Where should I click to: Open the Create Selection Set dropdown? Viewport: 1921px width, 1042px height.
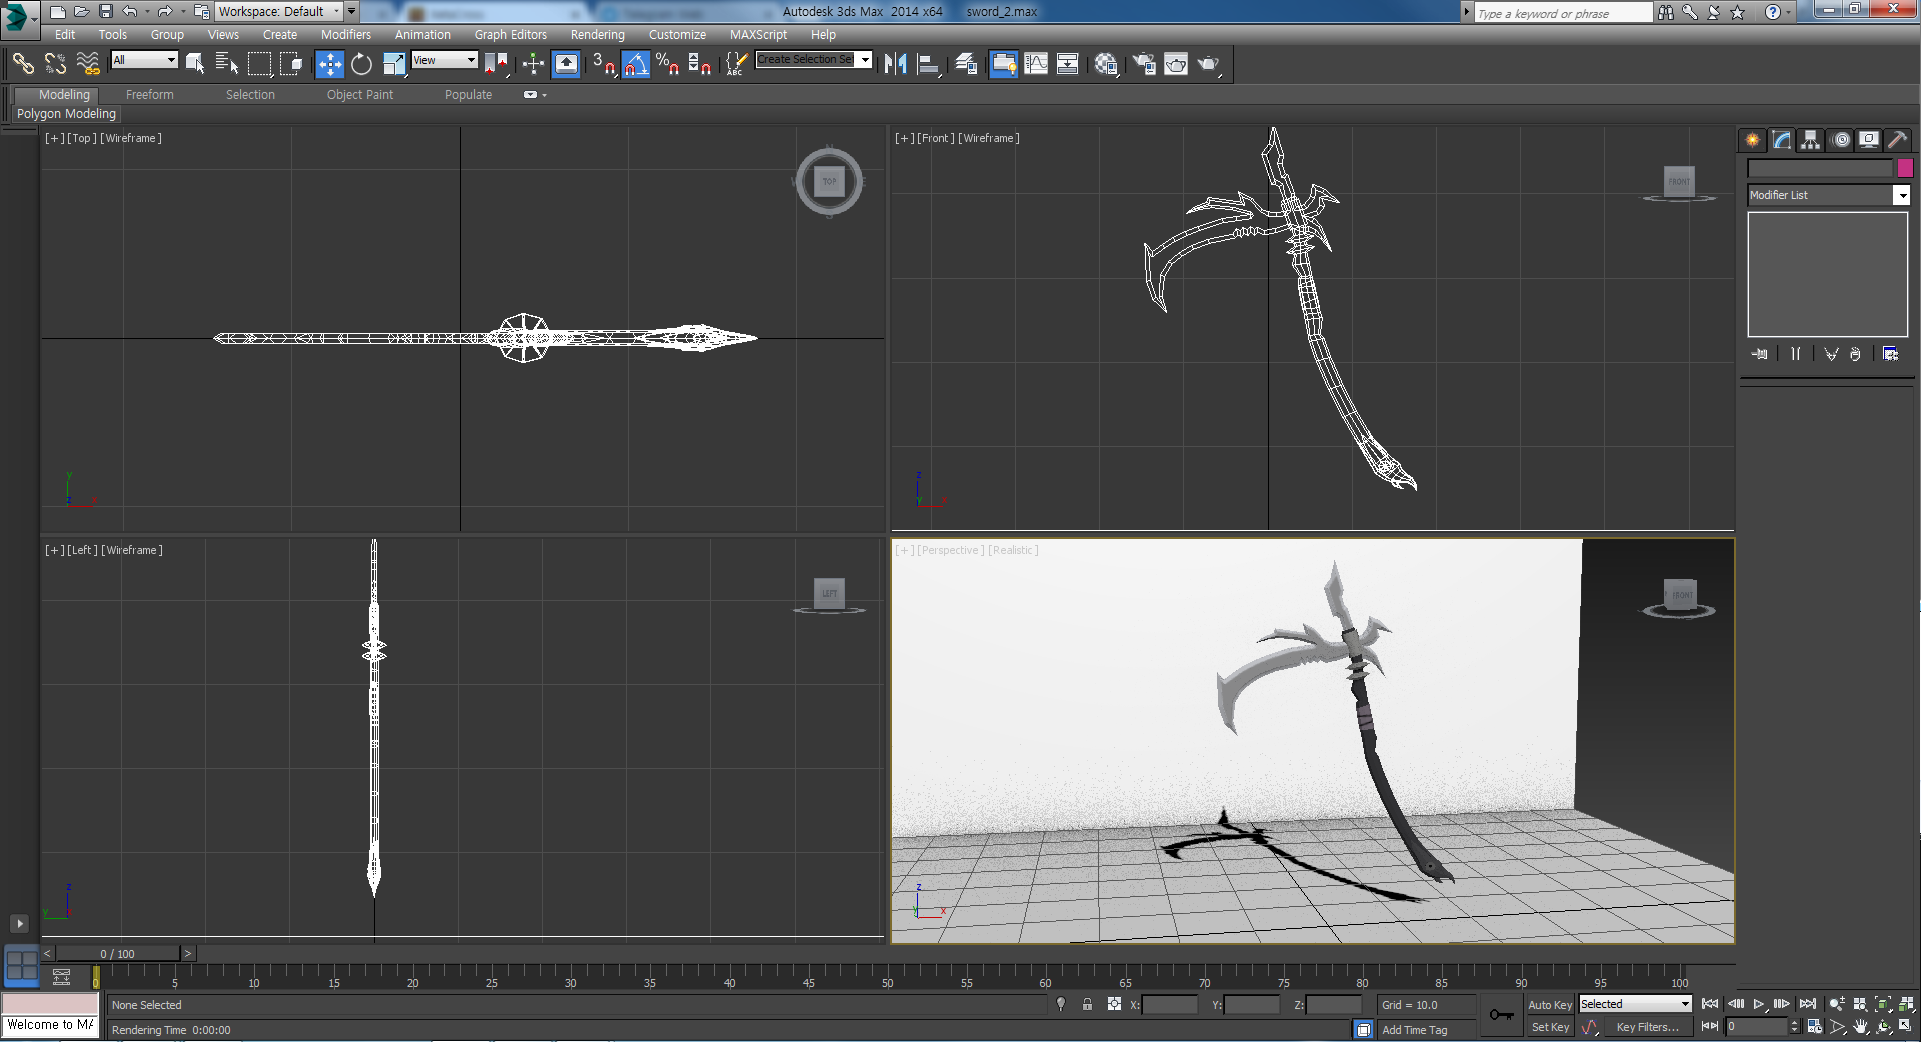click(865, 59)
